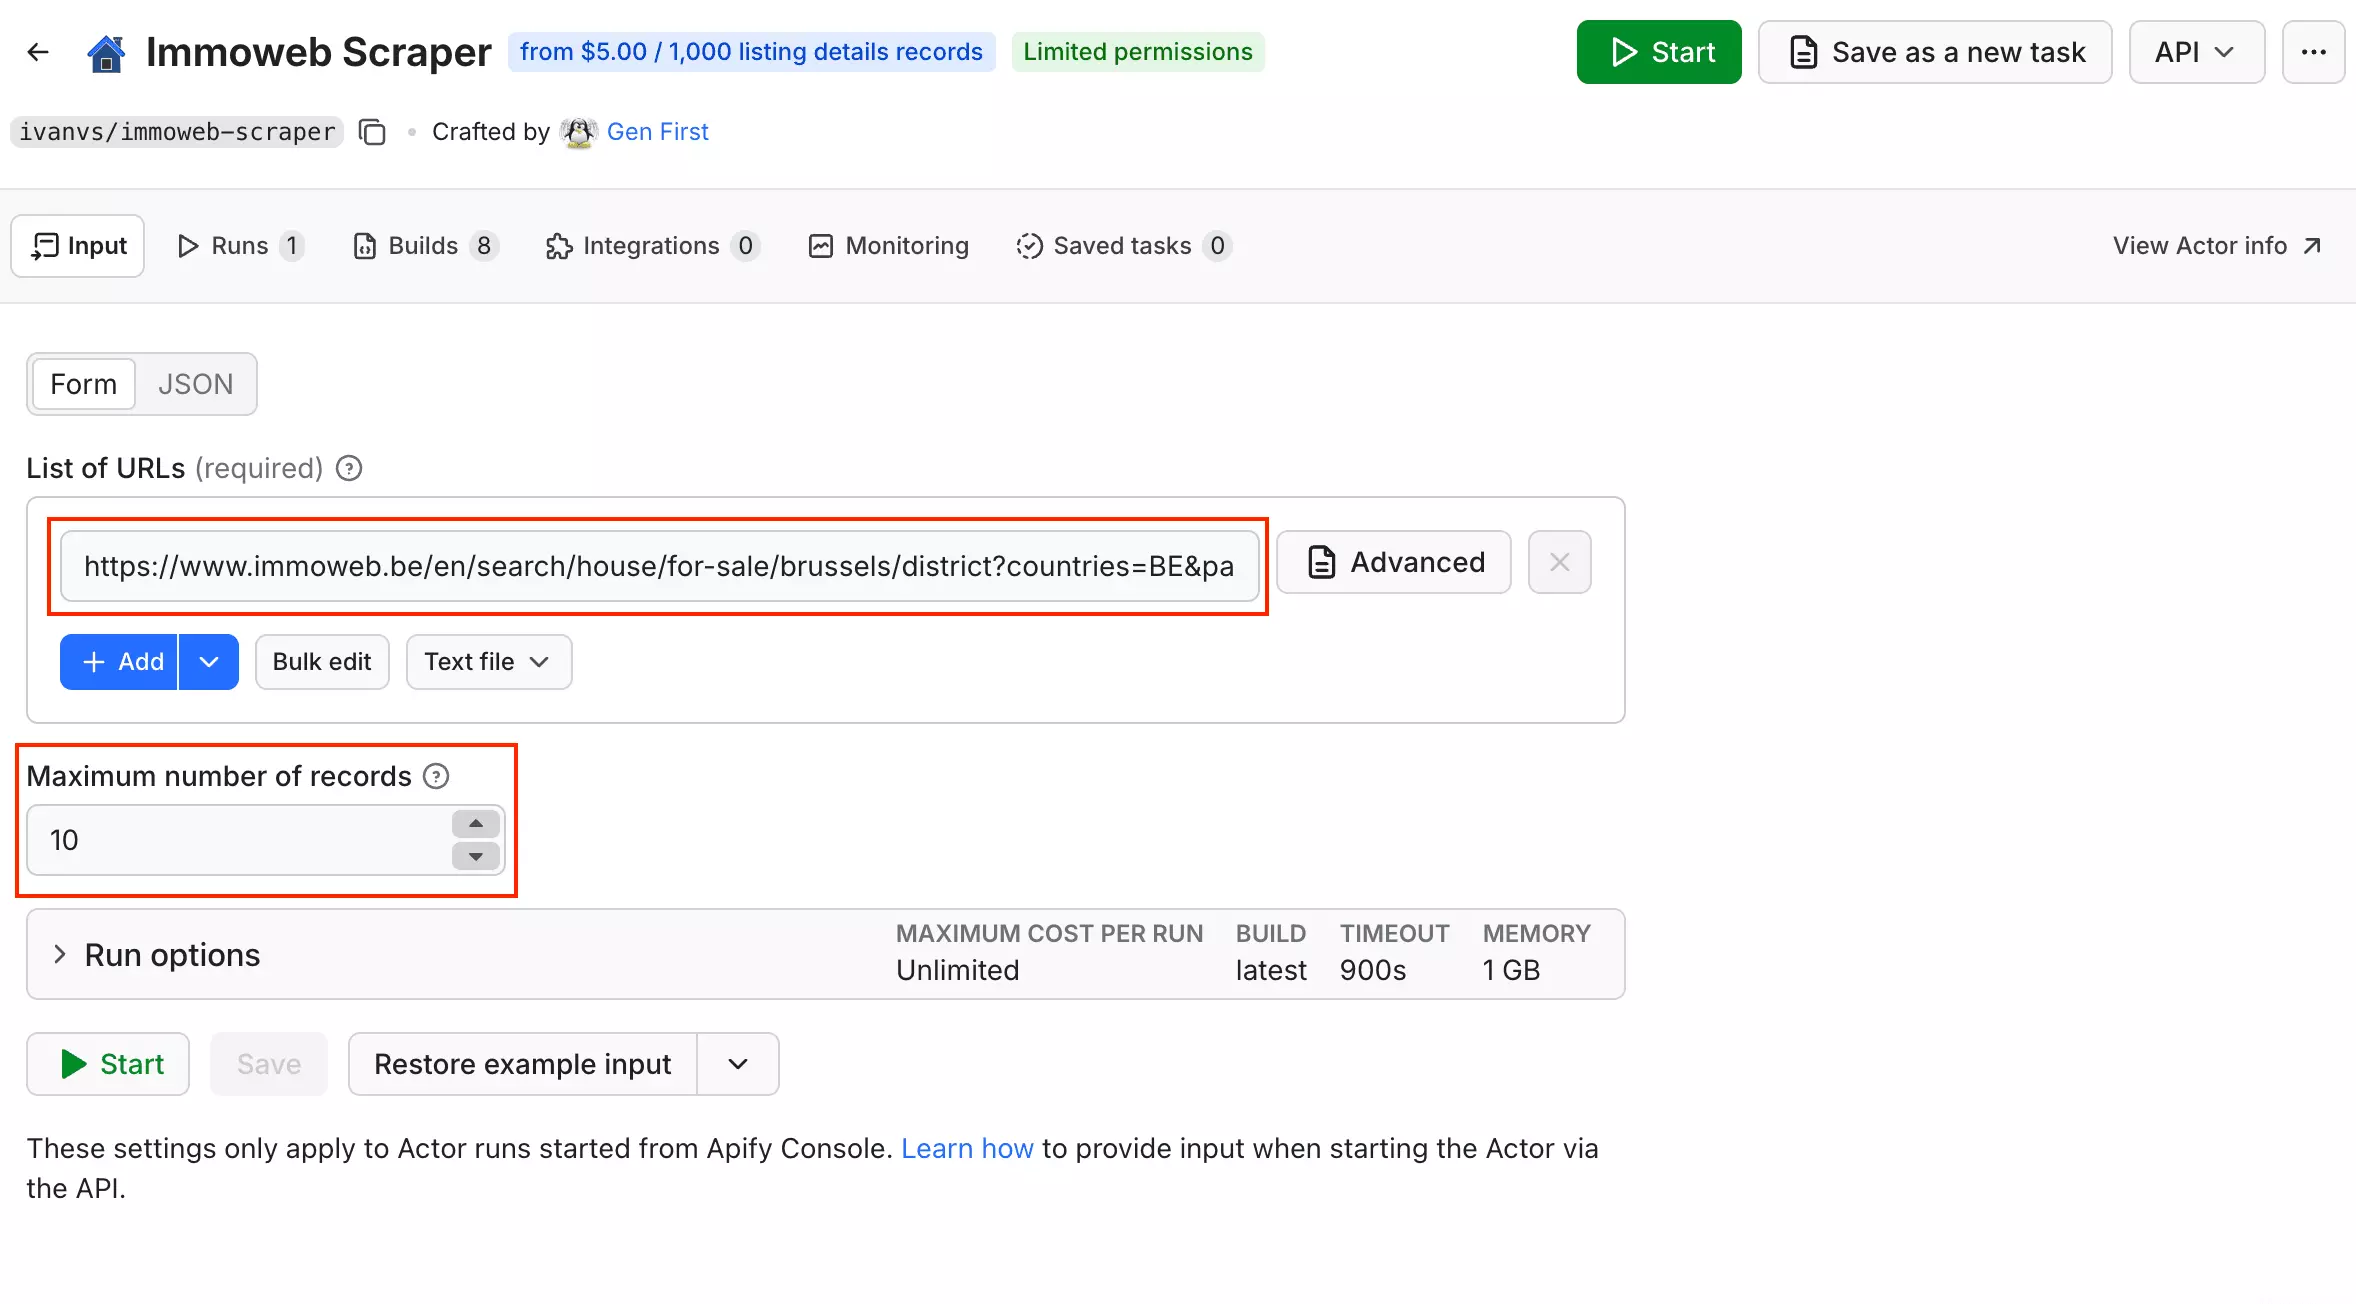Open the Saved tasks tab
Image resolution: width=2356 pixels, height=1304 pixels.
tap(1123, 246)
